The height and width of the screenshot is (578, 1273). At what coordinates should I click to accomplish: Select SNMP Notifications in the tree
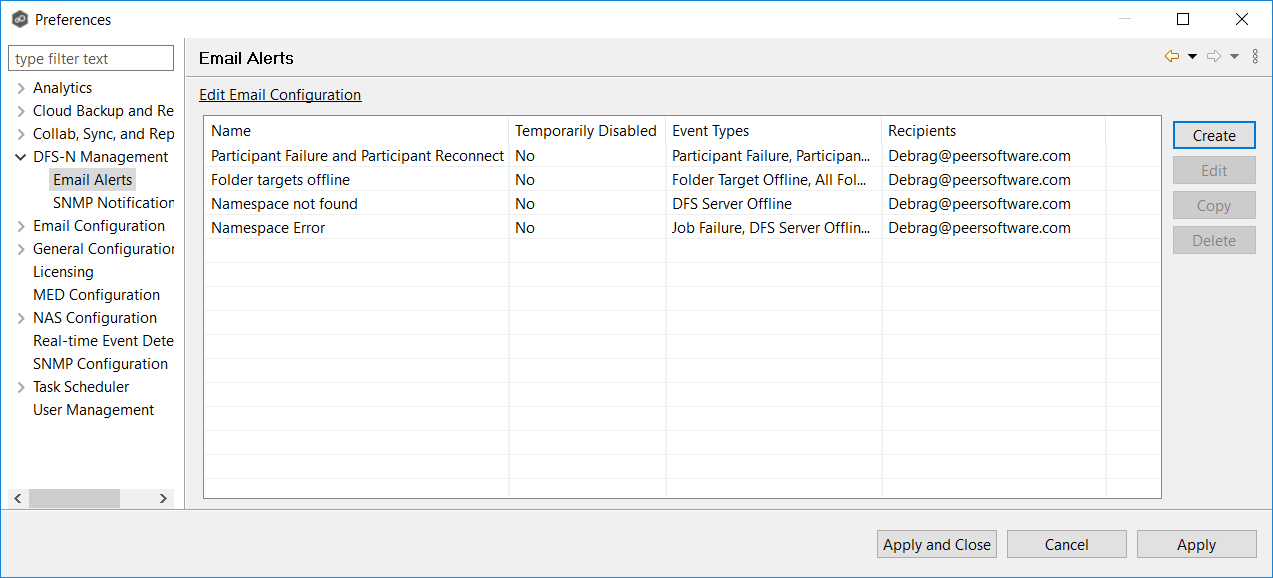click(113, 203)
